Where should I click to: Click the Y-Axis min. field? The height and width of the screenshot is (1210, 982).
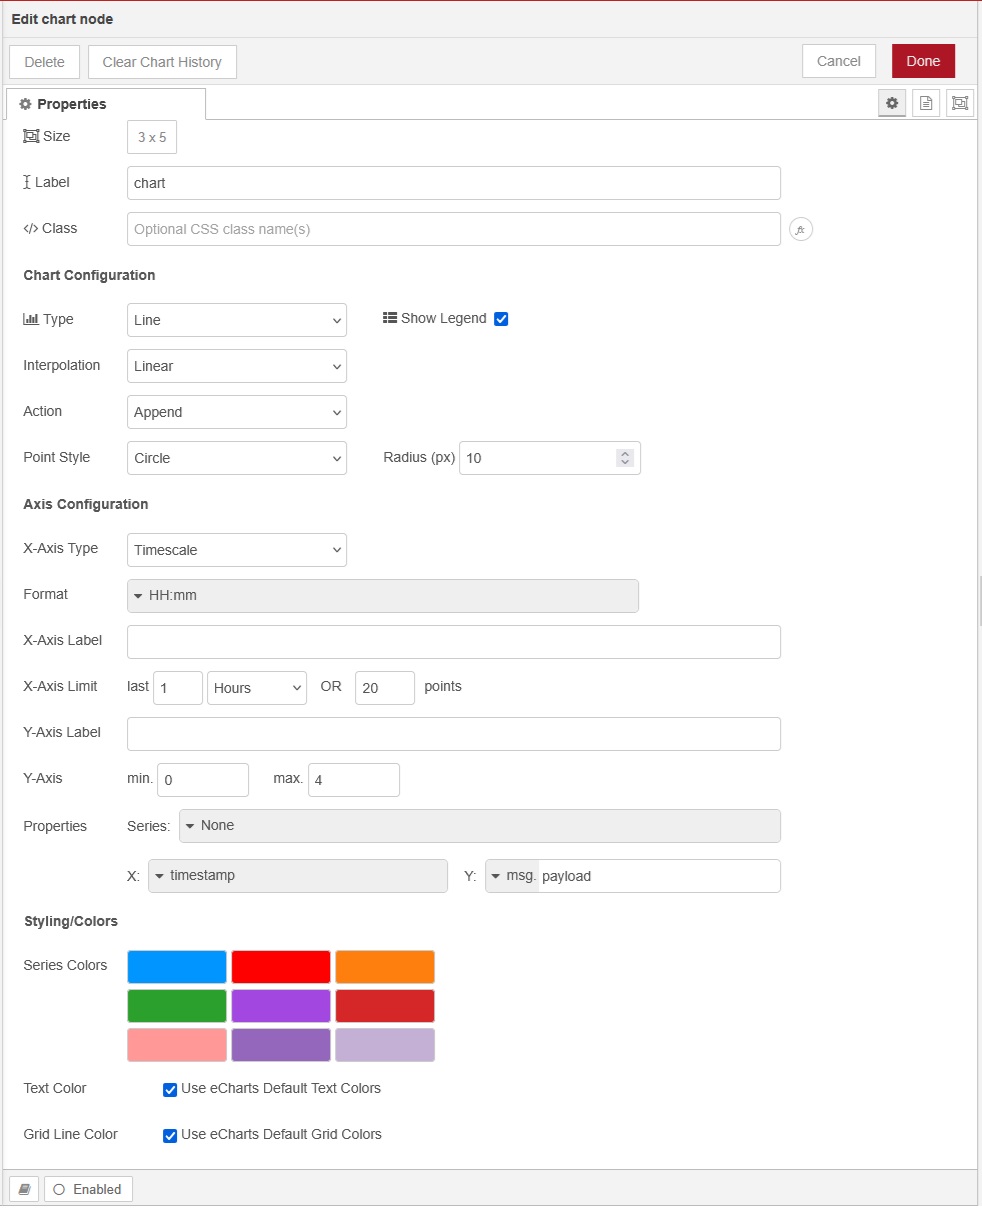203,780
